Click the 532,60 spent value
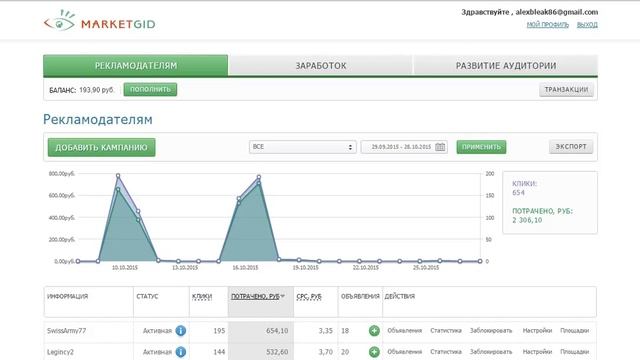This screenshot has height=360, width=640. [x=277, y=352]
